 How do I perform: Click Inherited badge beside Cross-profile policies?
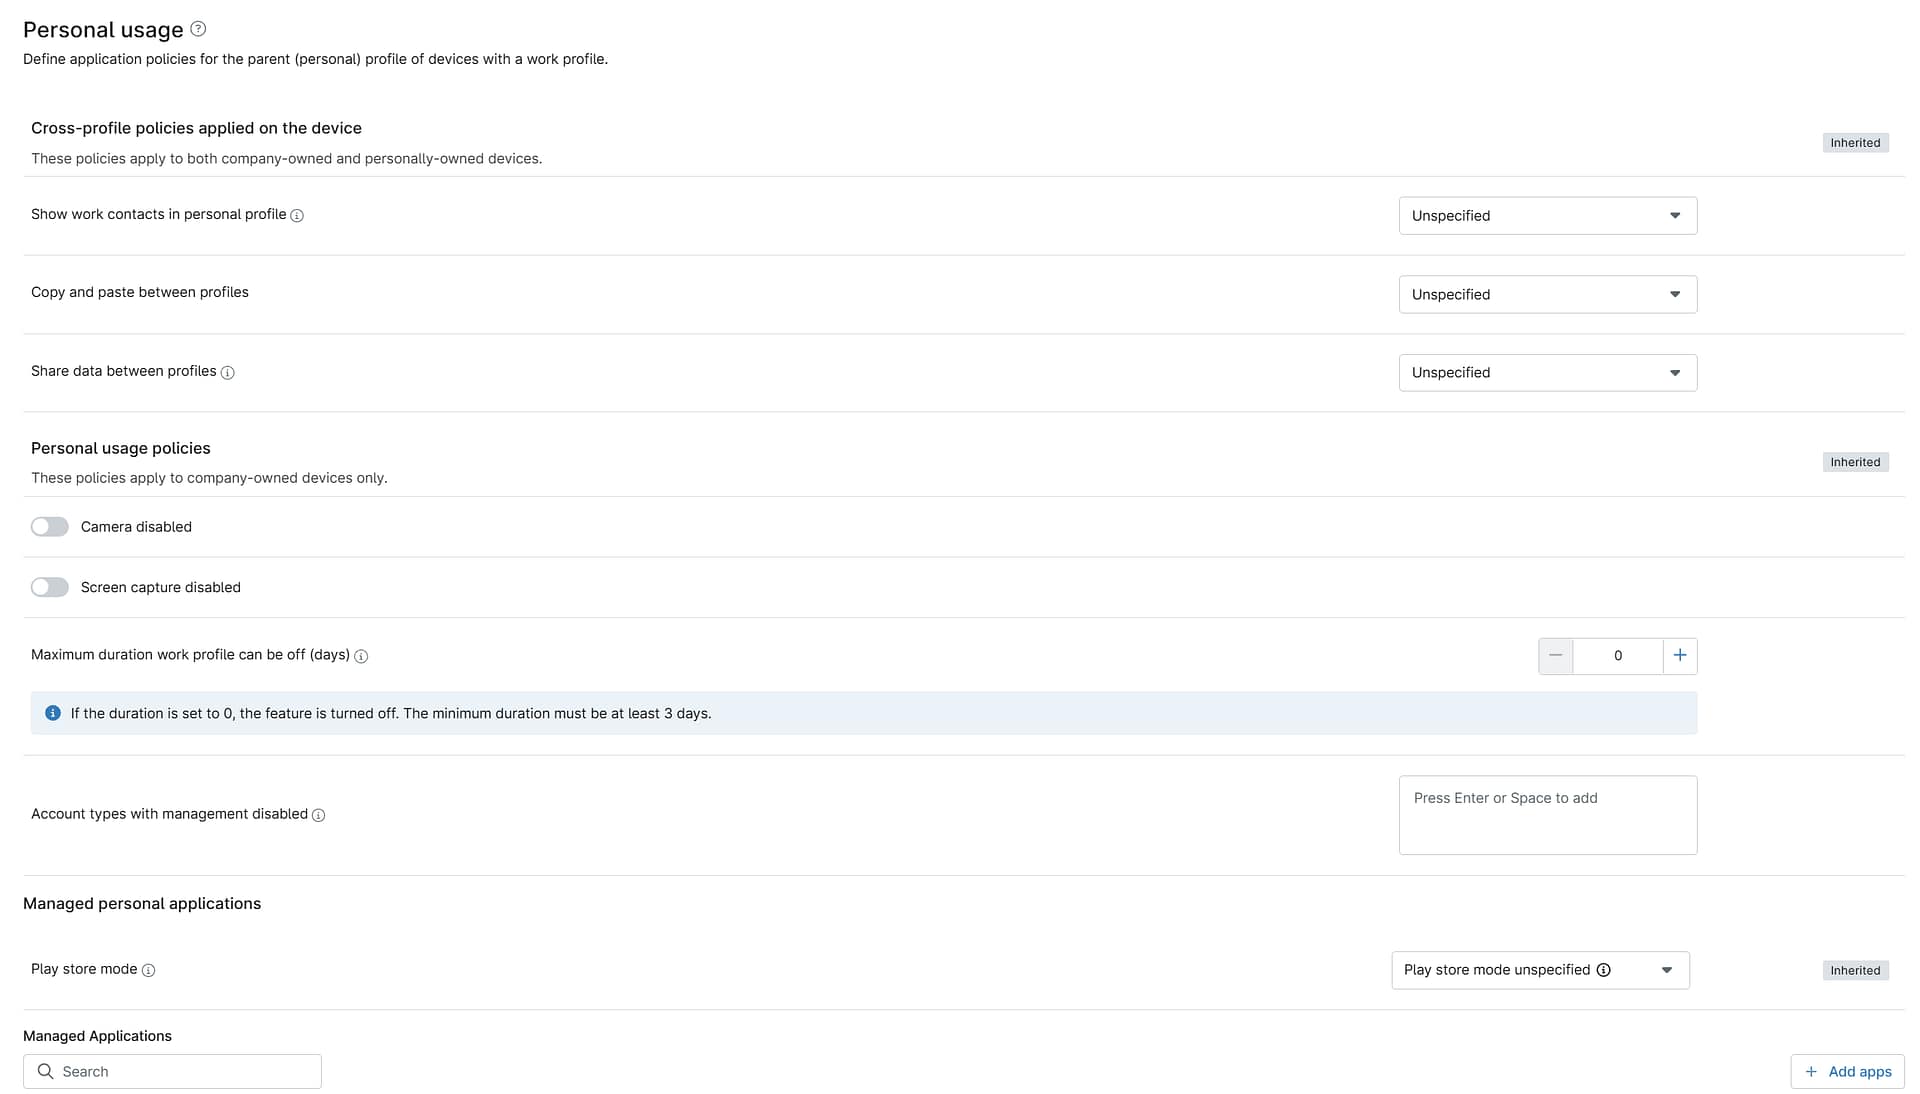[x=1855, y=143]
